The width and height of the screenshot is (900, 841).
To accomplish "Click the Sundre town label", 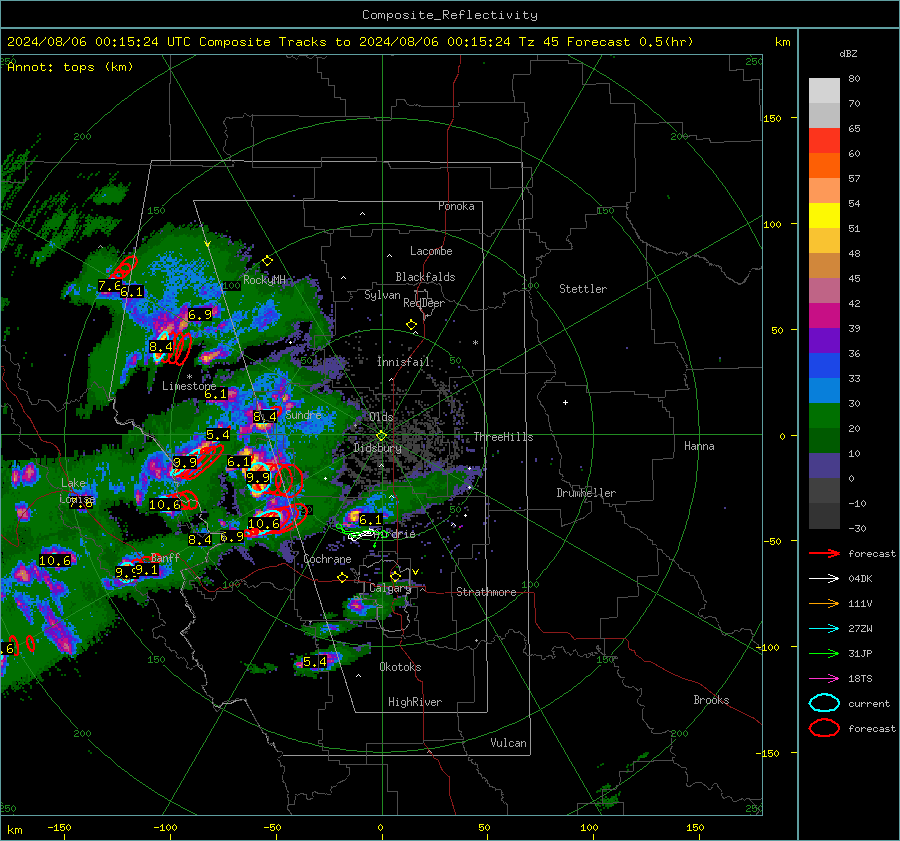I will click(303, 414).
